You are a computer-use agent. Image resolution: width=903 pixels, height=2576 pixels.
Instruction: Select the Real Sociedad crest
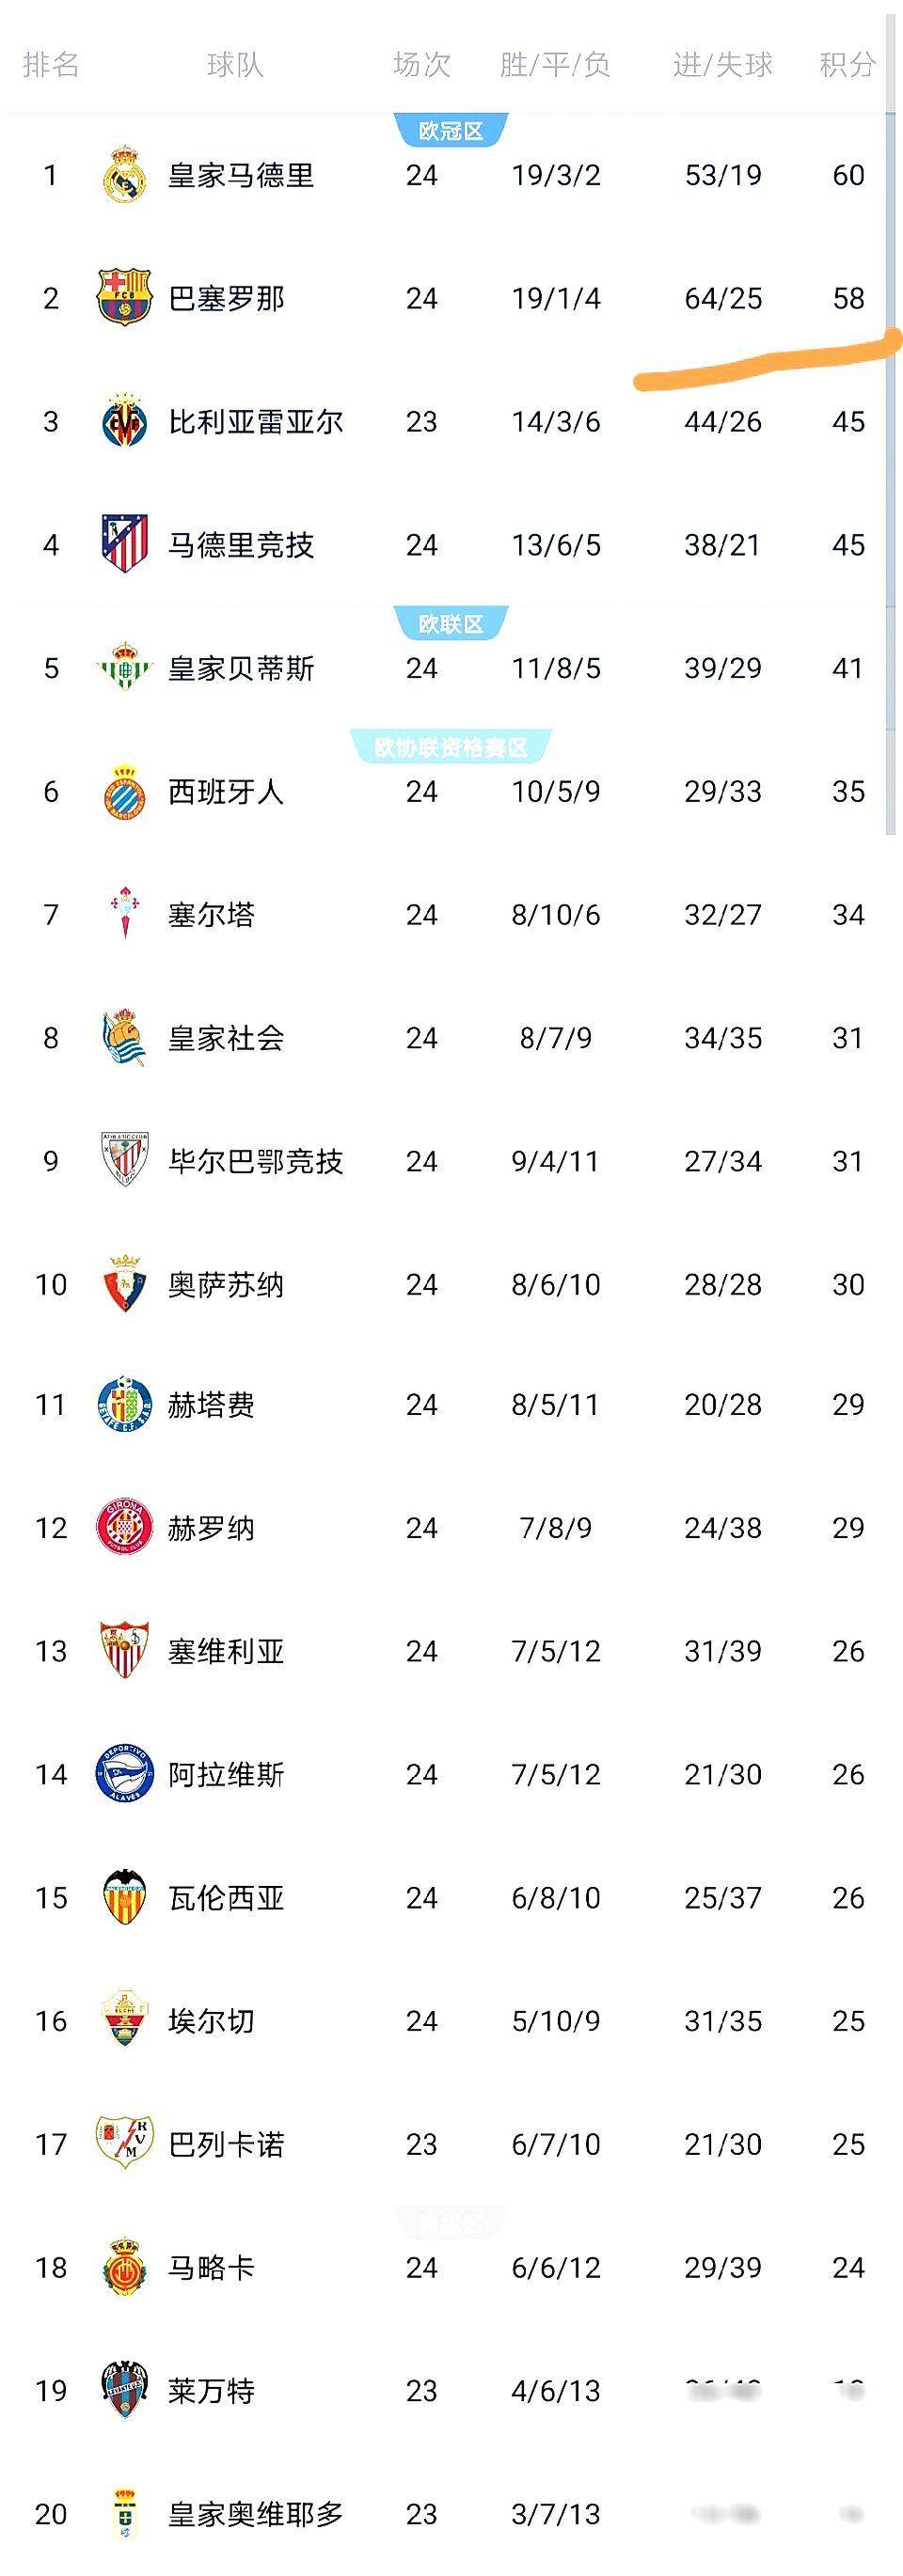(125, 1037)
